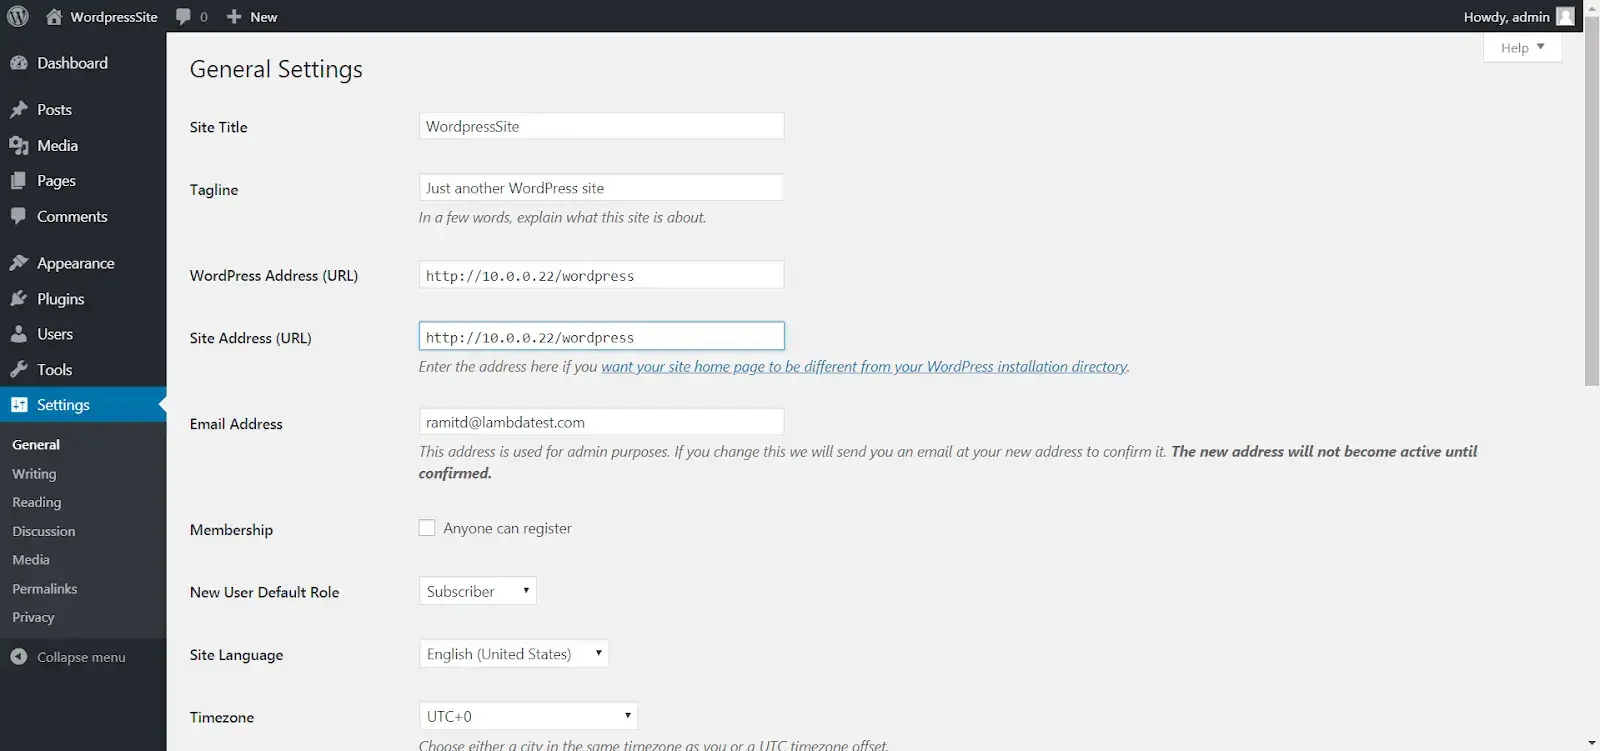Open the Discussion settings submenu
Image resolution: width=1600 pixels, height=751 pixels.
coord(43,531)
